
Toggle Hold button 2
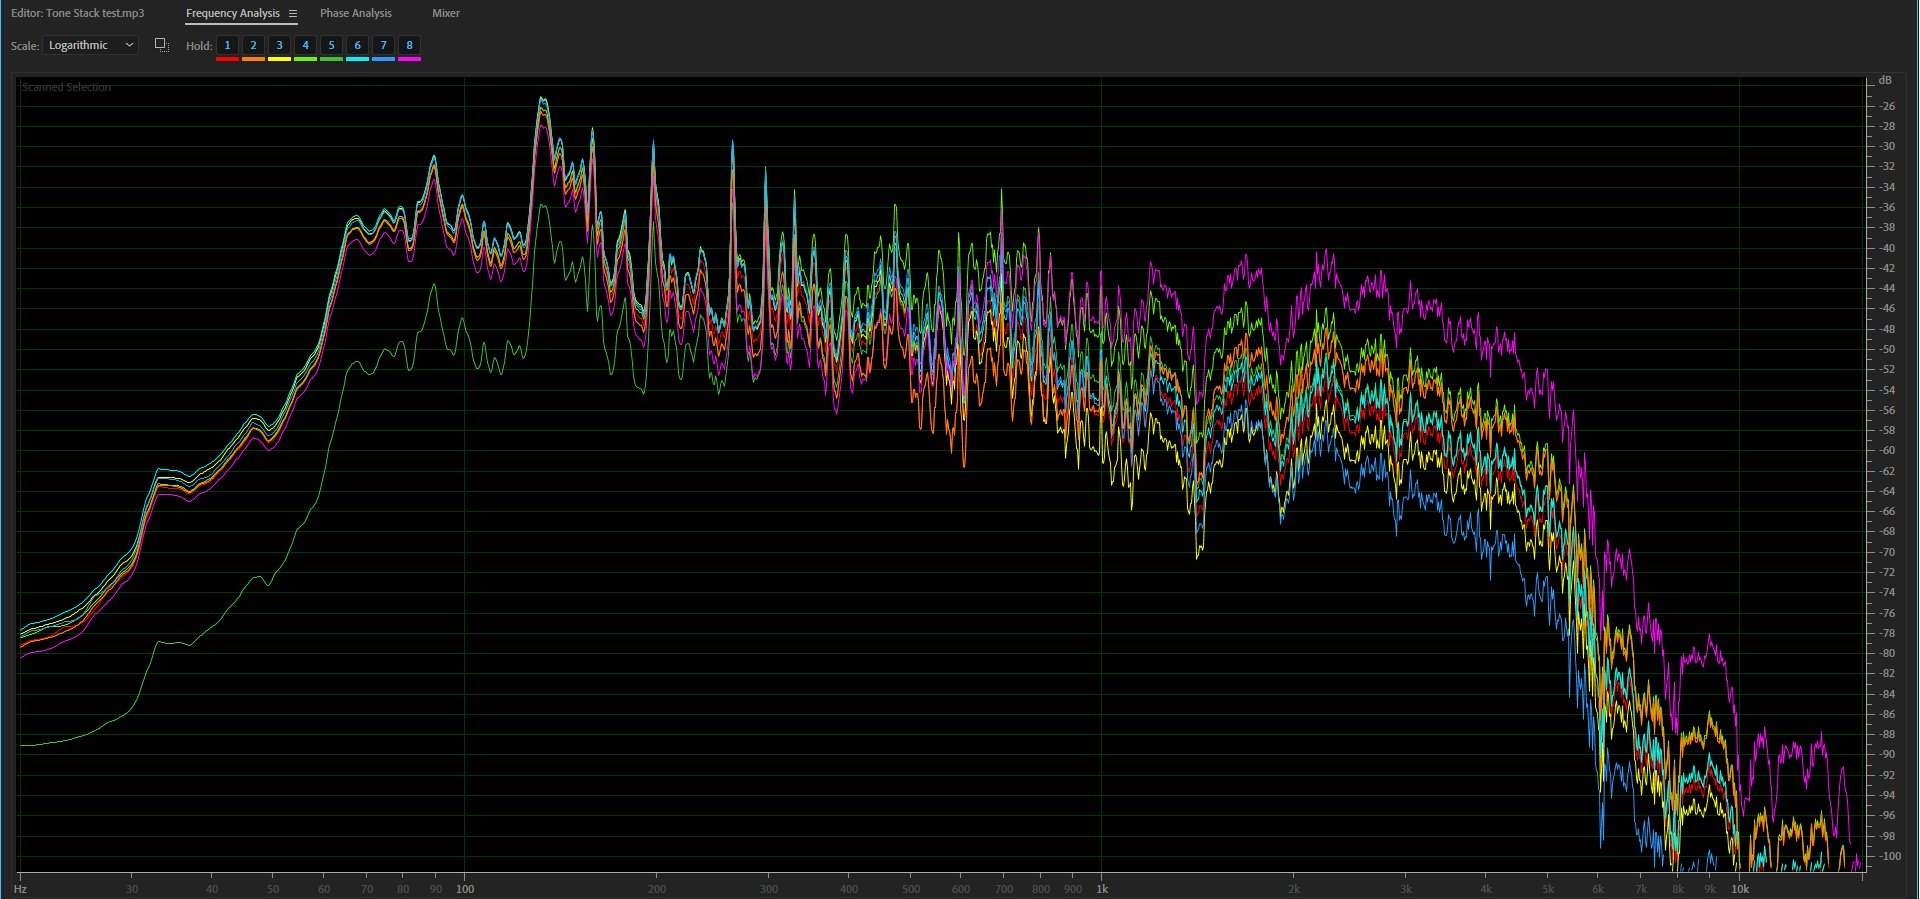[253, 45]
